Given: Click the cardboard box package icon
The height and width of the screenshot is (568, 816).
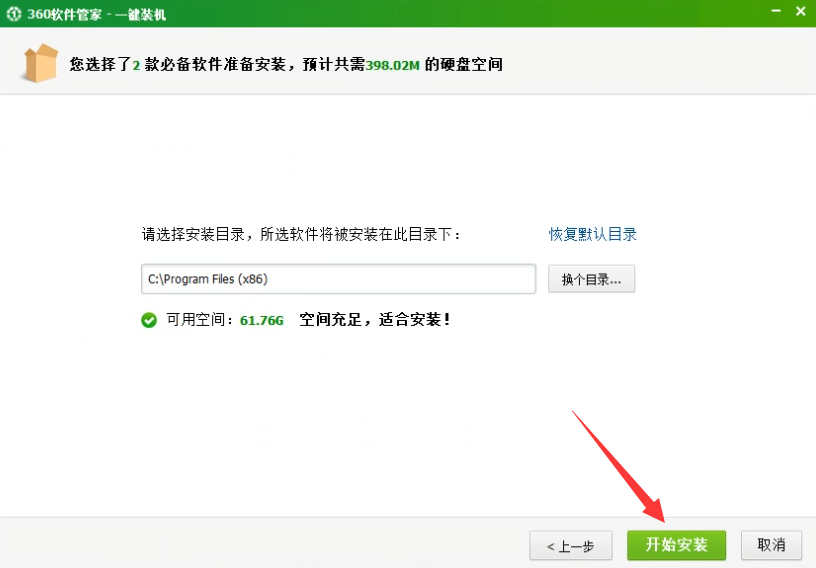Looking at the screenshot, I should pyautogui.click(x=41, y=63).
